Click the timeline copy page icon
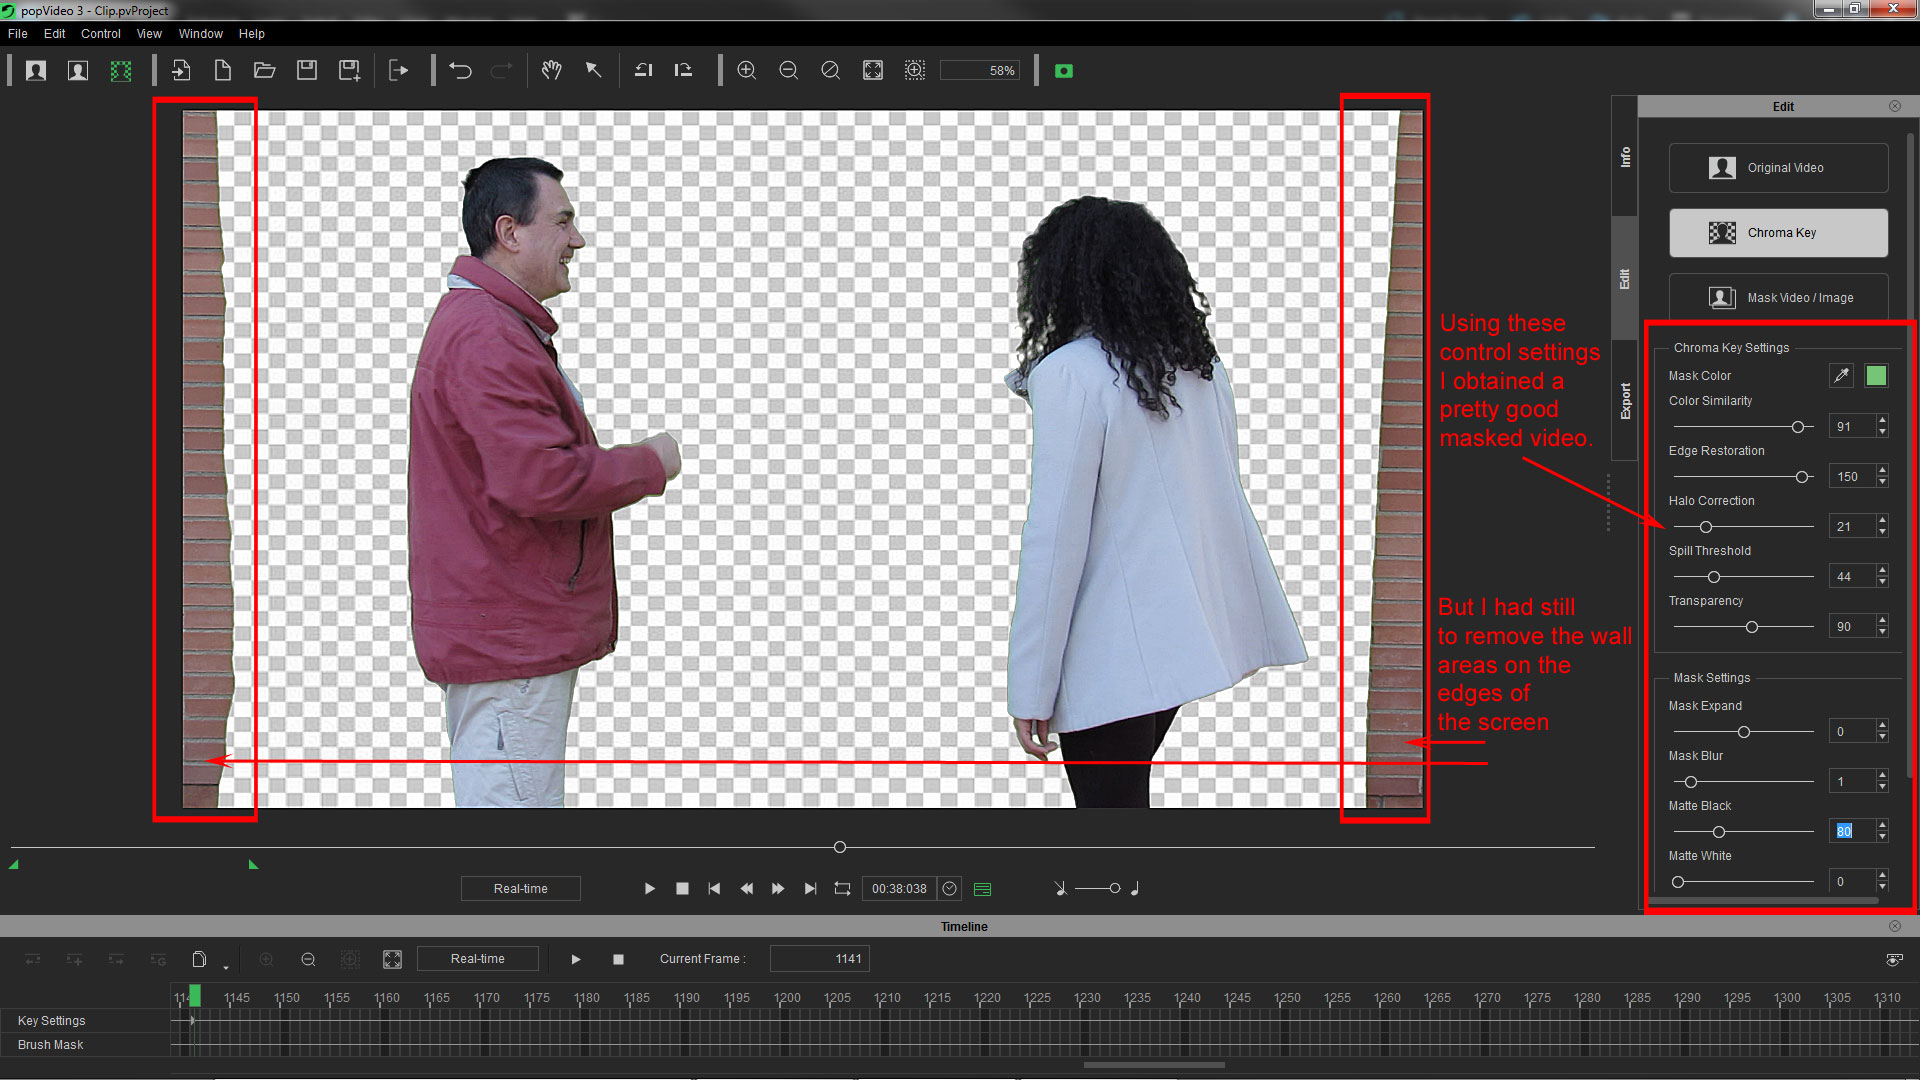Viewport: 1920px width, 1080px height. click(199, 959)
